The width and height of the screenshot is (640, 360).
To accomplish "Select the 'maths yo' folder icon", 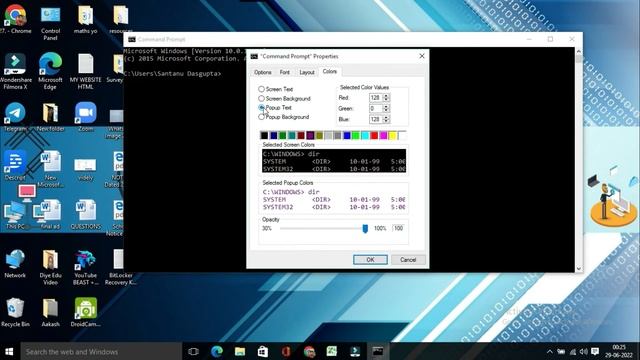I will [85, 19].
